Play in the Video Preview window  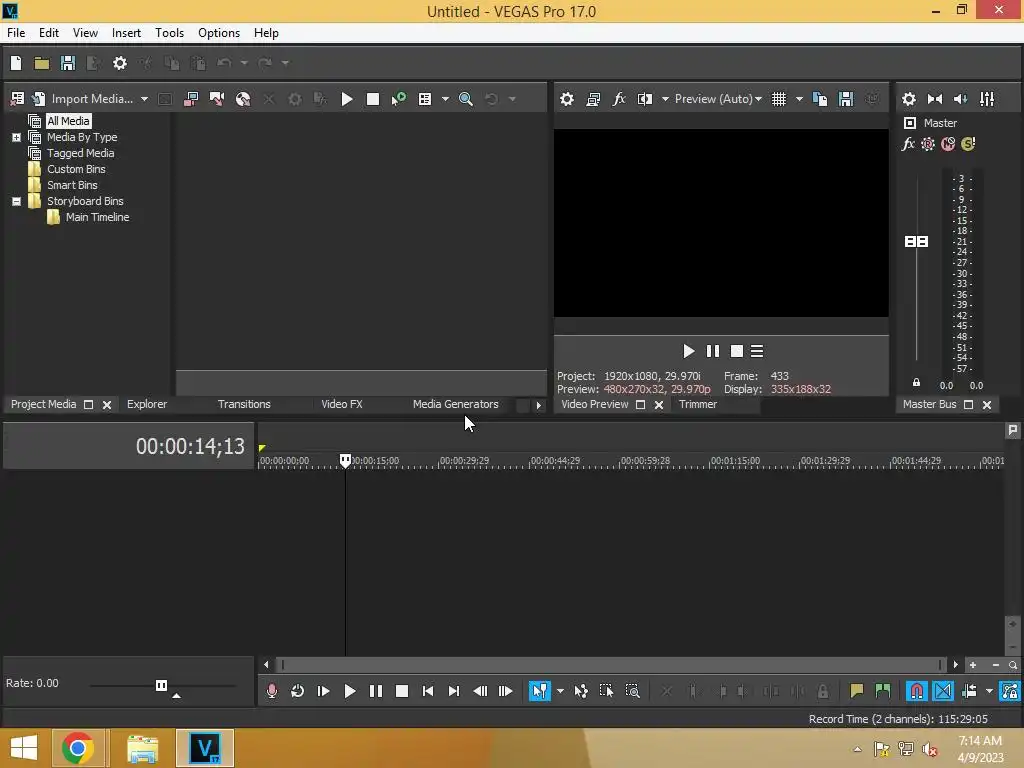point(688,351)
